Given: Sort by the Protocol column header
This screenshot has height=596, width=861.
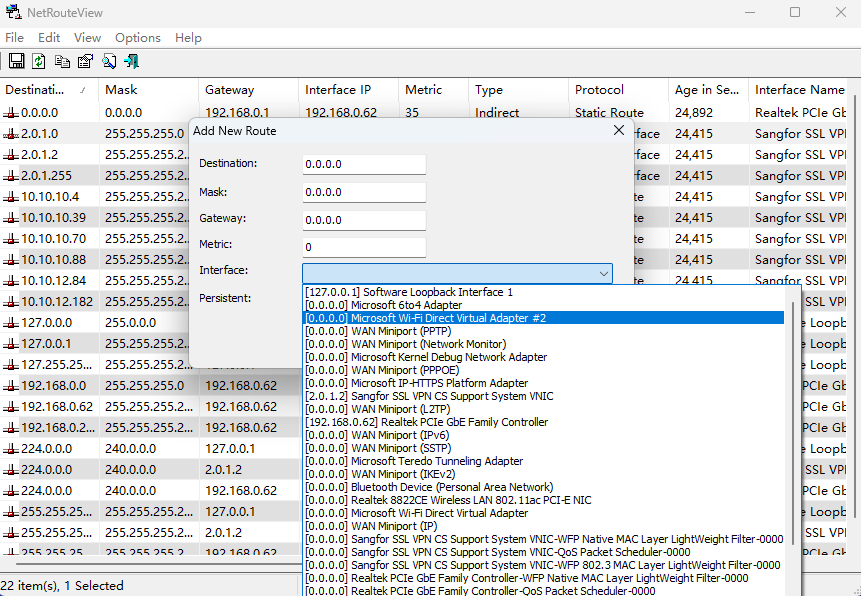Looking at the screenshot, I should (599, 90).
